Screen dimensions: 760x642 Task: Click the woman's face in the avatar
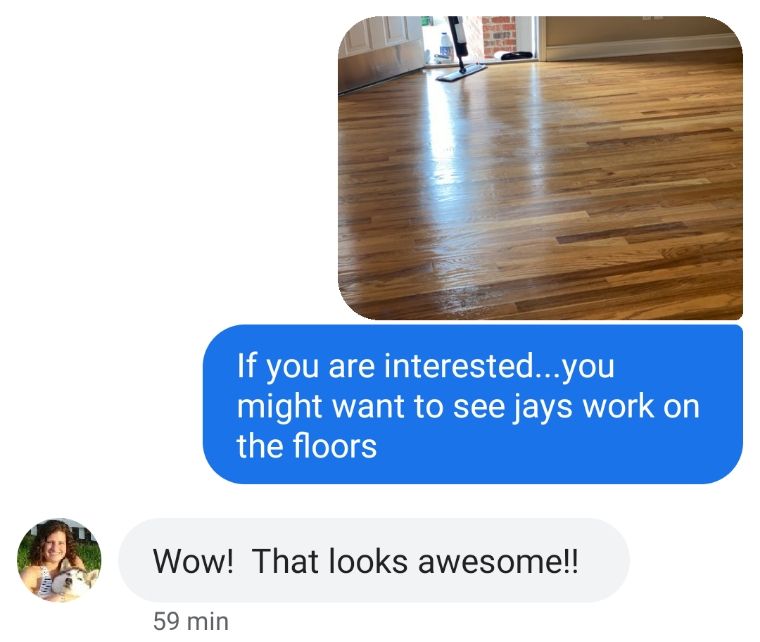point(52,545)
